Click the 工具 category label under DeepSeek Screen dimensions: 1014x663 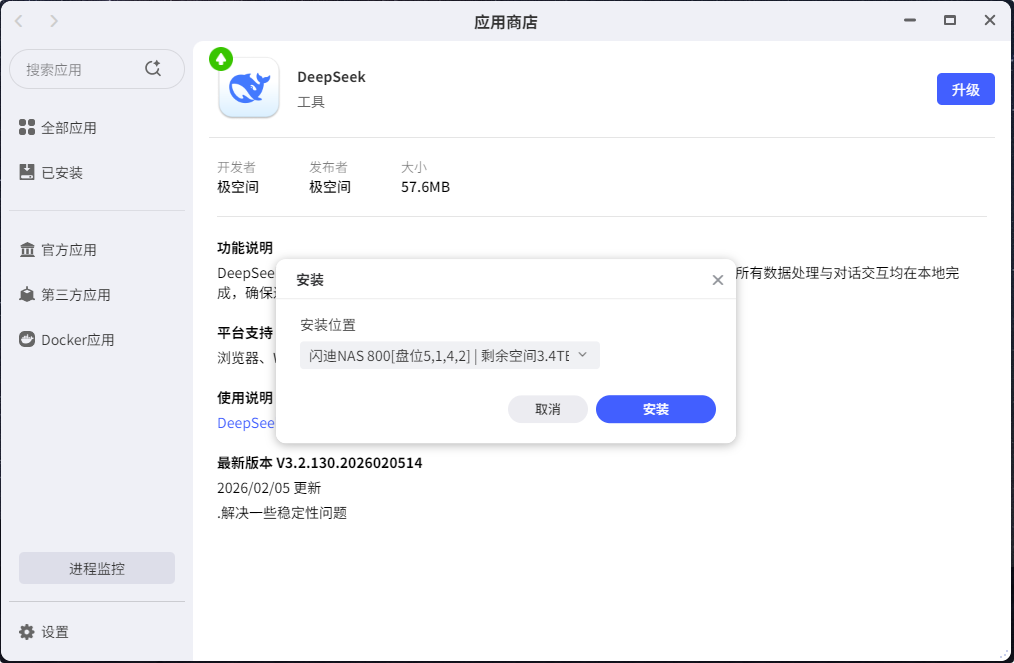[311, 102]
